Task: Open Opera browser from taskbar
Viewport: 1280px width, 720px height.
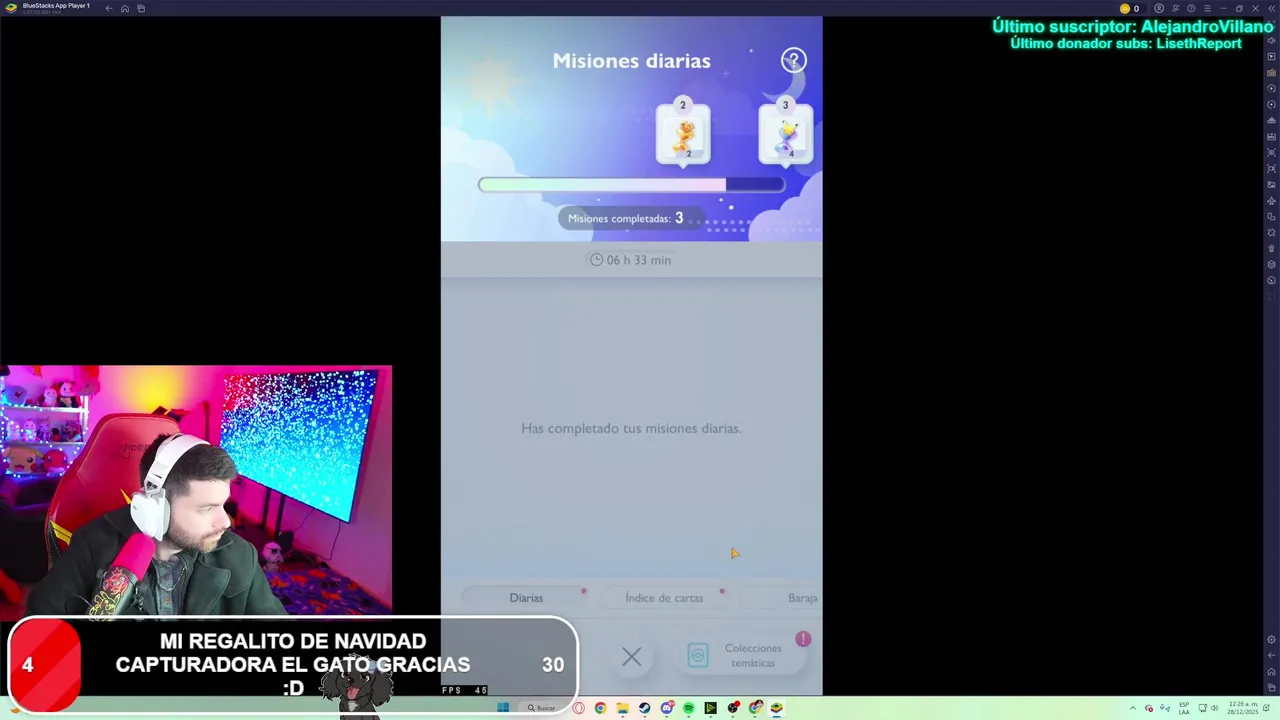Action: pyautogui.click(x=578, y=708)
